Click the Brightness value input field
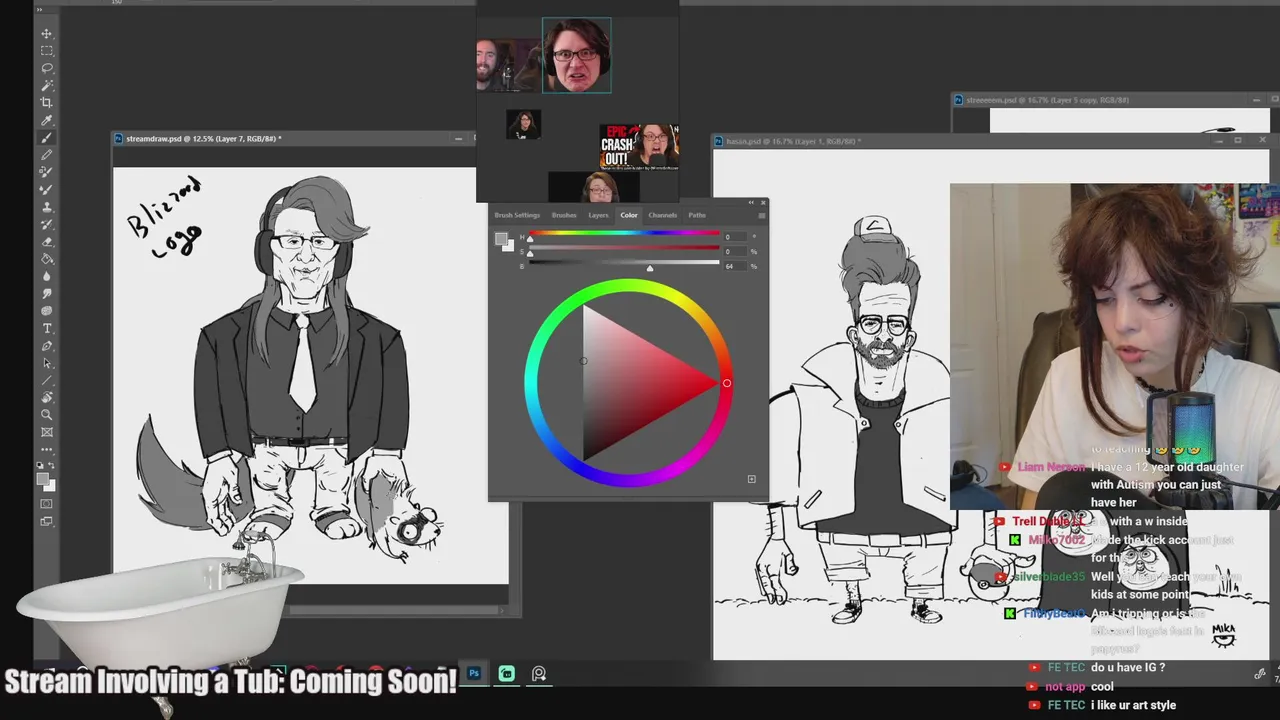The image size is (1280, 720). tap(735, 267)
